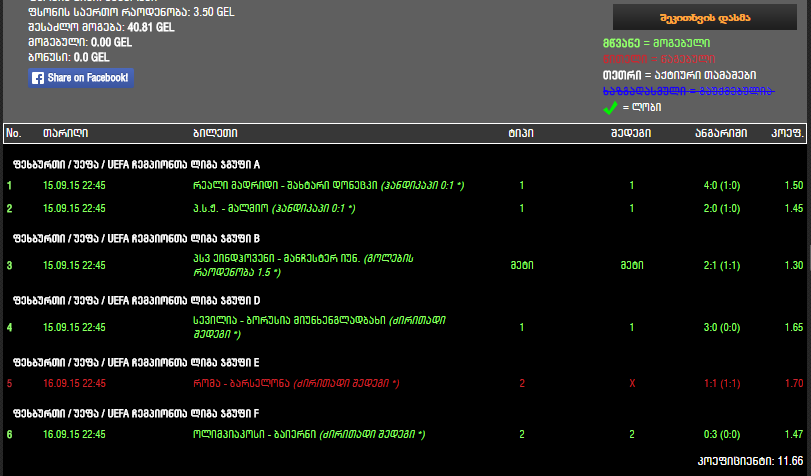Click the 4:0 (1:0) score cell
The image size is (811, 476).
click(x=722, y=185)
